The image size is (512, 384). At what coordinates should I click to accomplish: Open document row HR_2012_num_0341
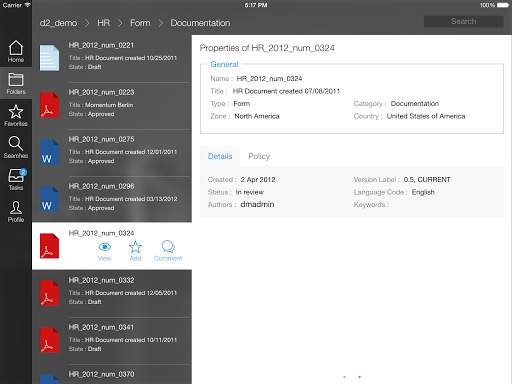(x=112, y=340)
